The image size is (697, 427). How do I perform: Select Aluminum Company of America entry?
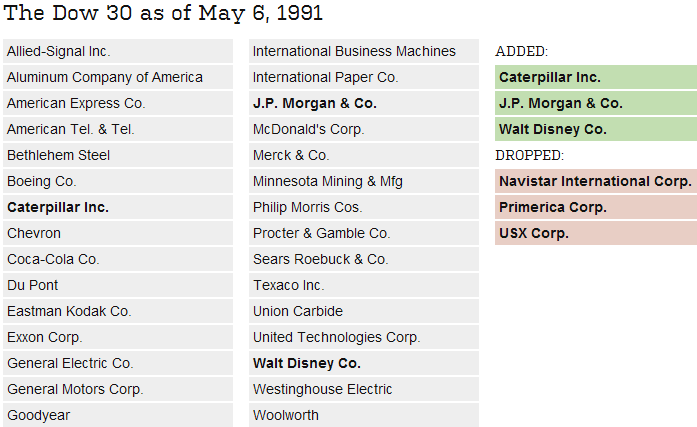[118, 77]
